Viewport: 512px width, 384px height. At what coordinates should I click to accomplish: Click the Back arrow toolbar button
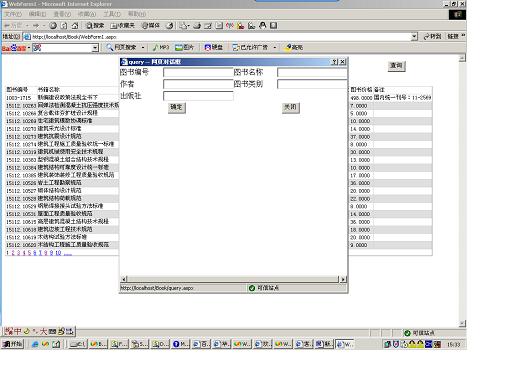(13, 26)
